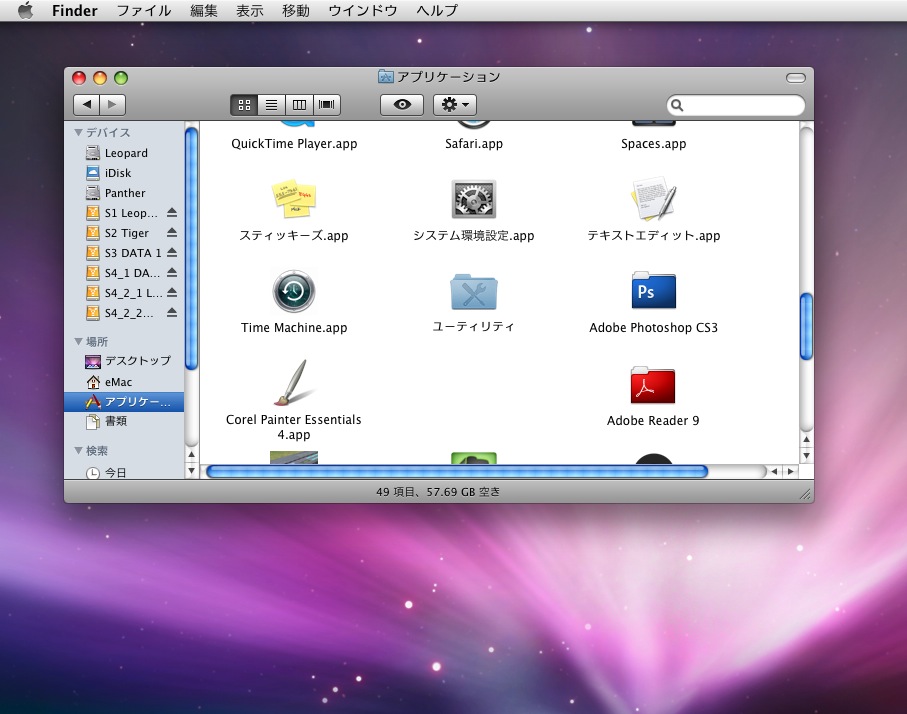Click the Finder search field
Image resolution: width=907 pixels, height=714 pixels.
(x=735, y=105)
